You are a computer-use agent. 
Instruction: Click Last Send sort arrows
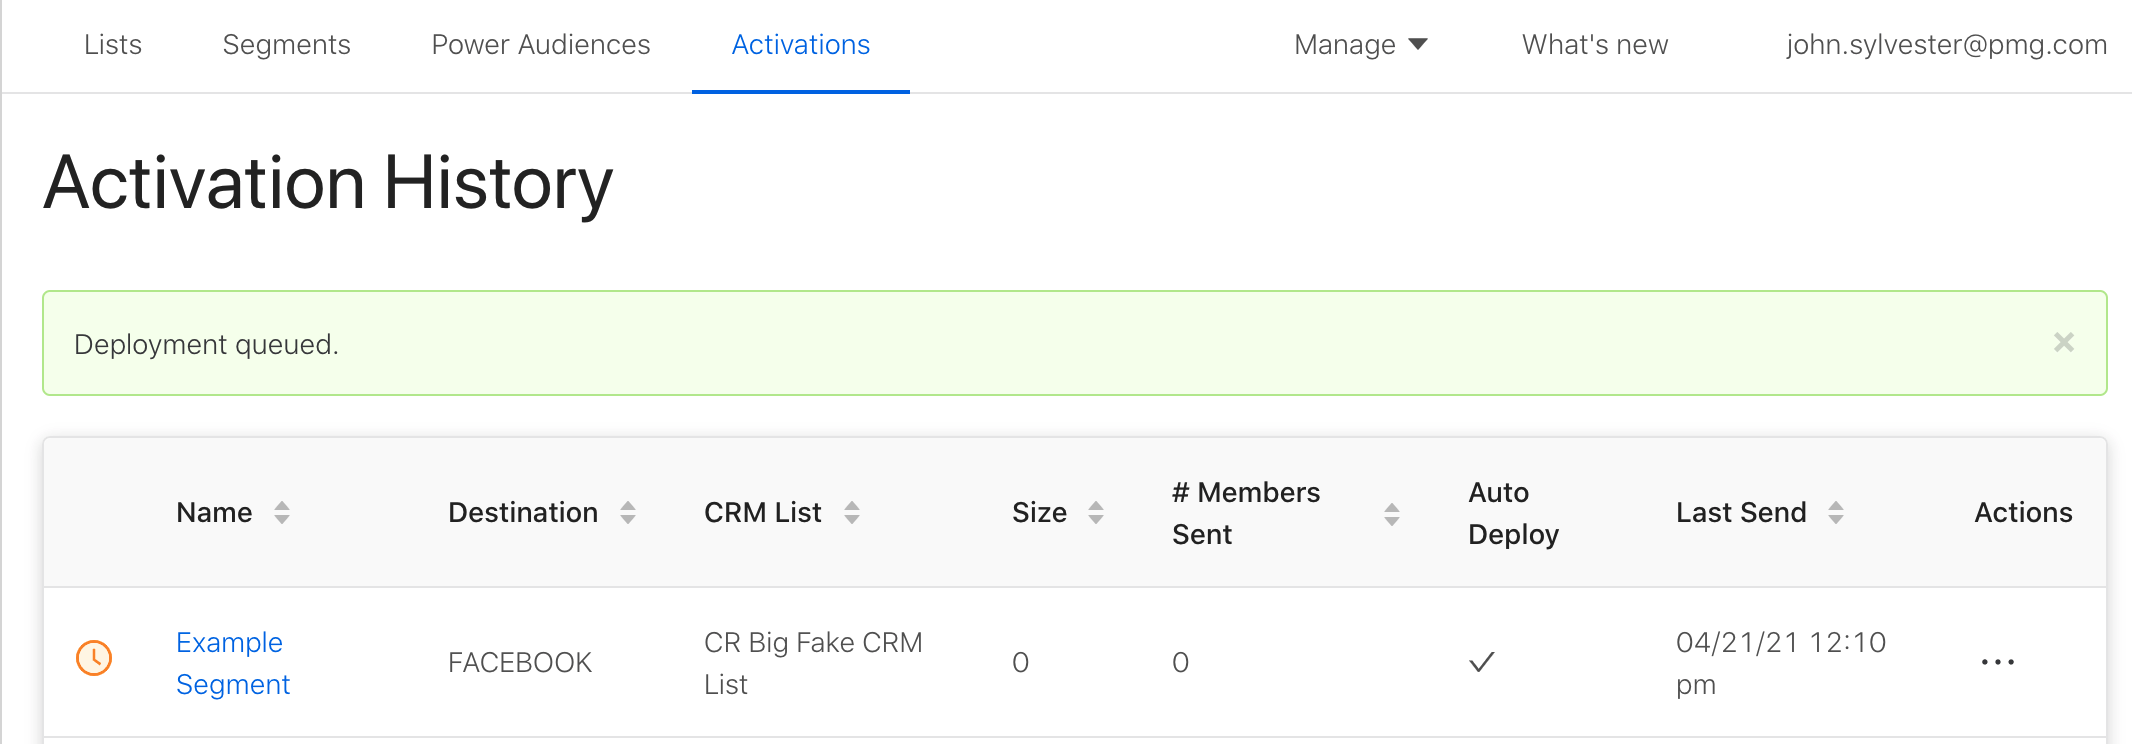point(1836,513)
